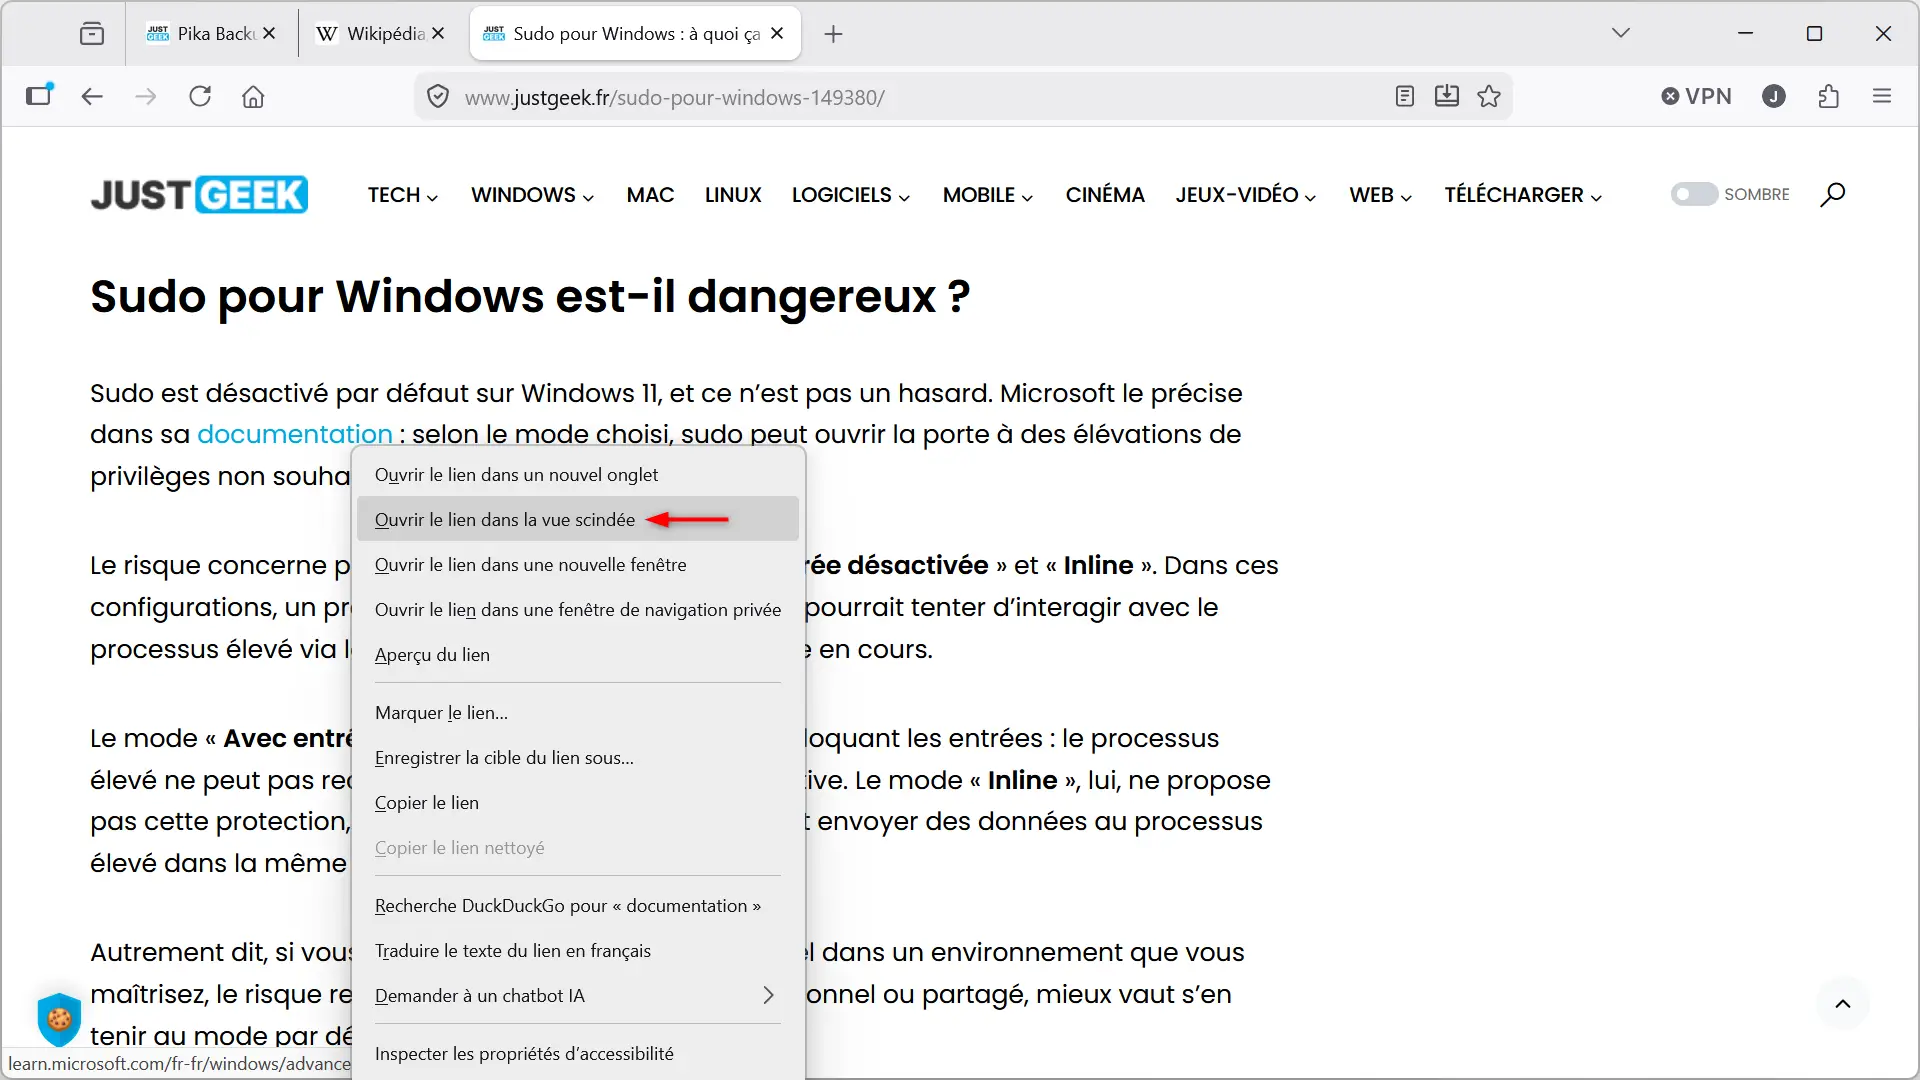Choose Inspecter les propriétés d'accessibilité
This screenshot has width=1920, height=1080.
coord(577,1054)
